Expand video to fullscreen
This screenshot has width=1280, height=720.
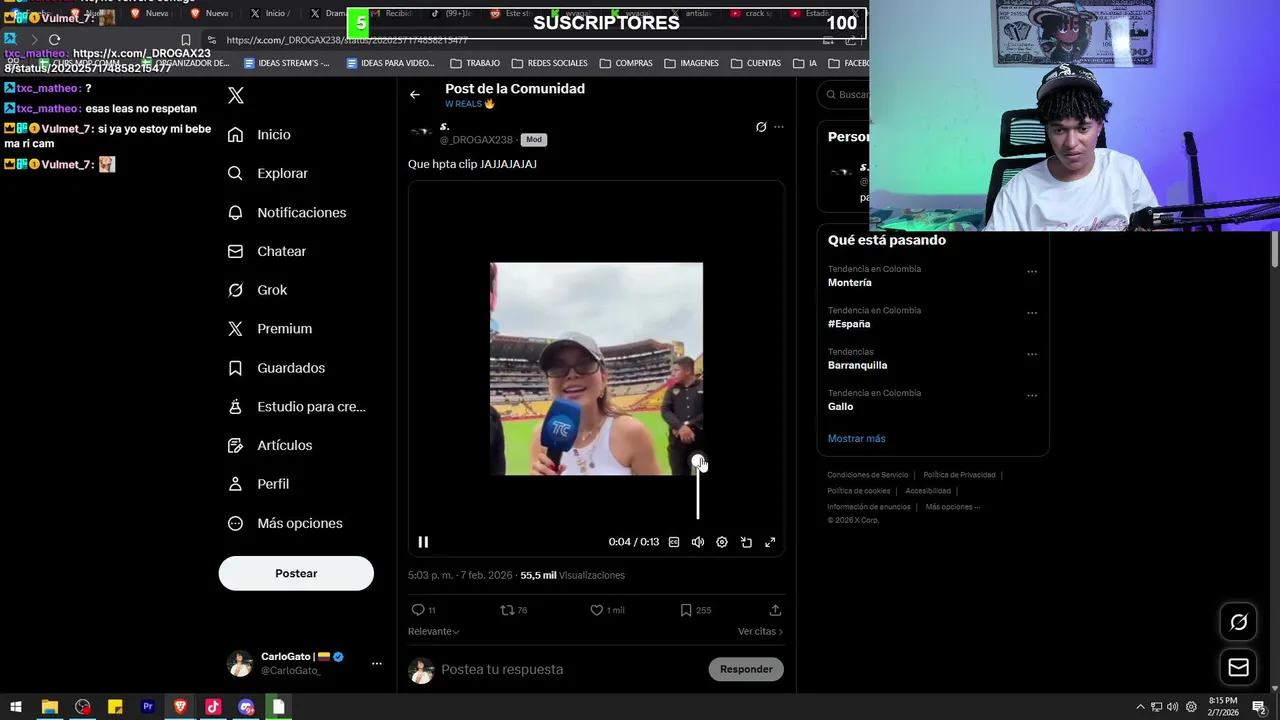[x=770, y=542]
